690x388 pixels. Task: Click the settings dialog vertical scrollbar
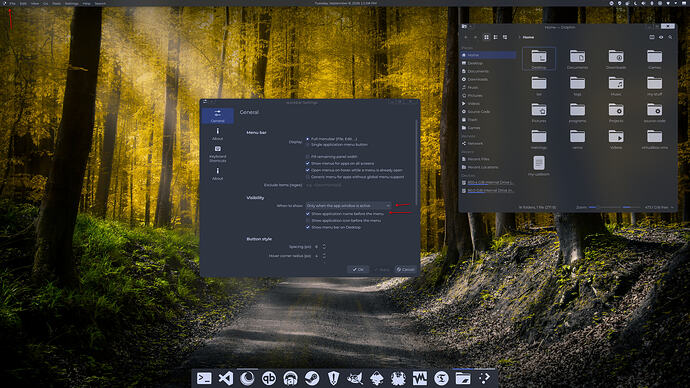(416, 161)
